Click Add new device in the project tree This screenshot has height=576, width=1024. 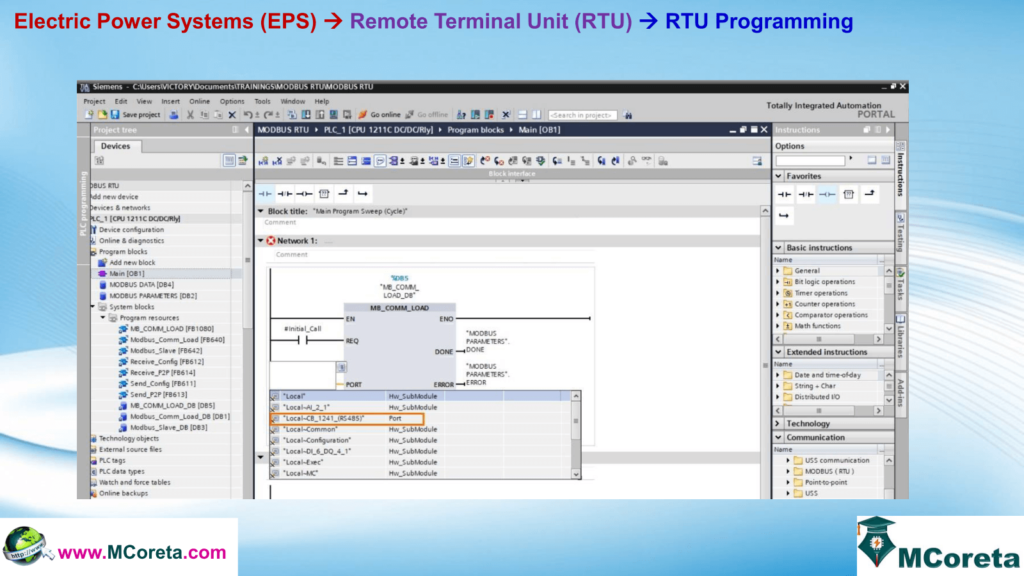click(118, 196)
